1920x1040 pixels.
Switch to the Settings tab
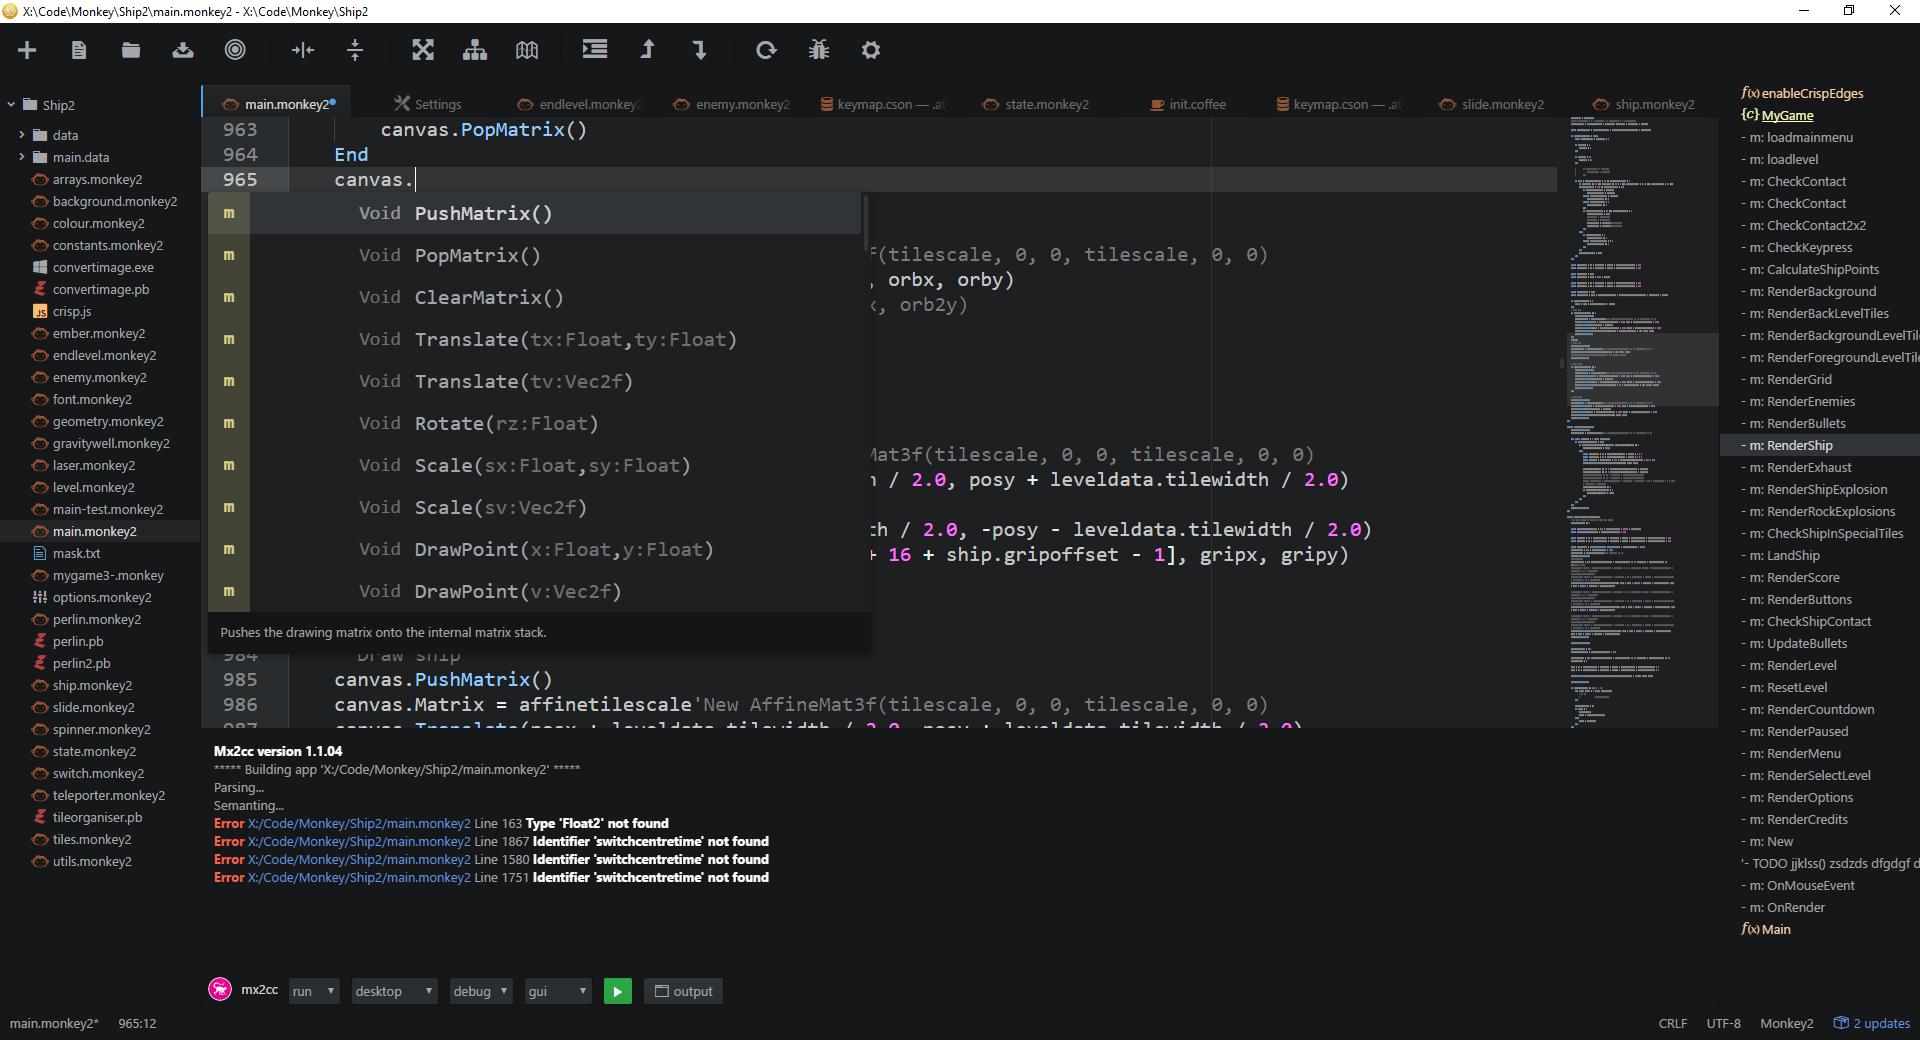pos(437,104)
